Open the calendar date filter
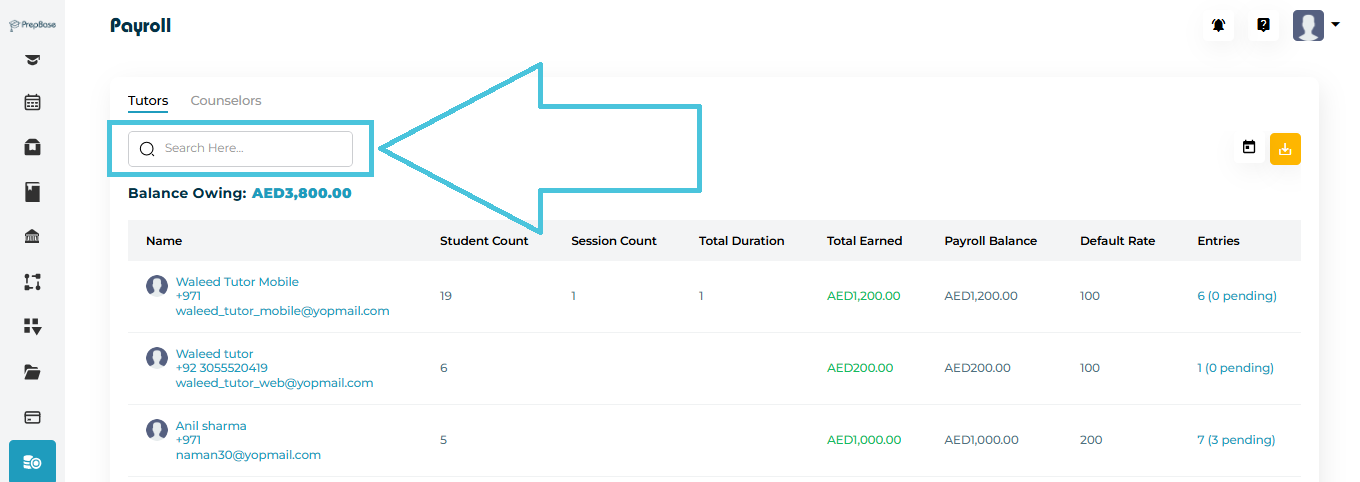The height and width of the screenshot is (482, 1360). pos(1248,148)
